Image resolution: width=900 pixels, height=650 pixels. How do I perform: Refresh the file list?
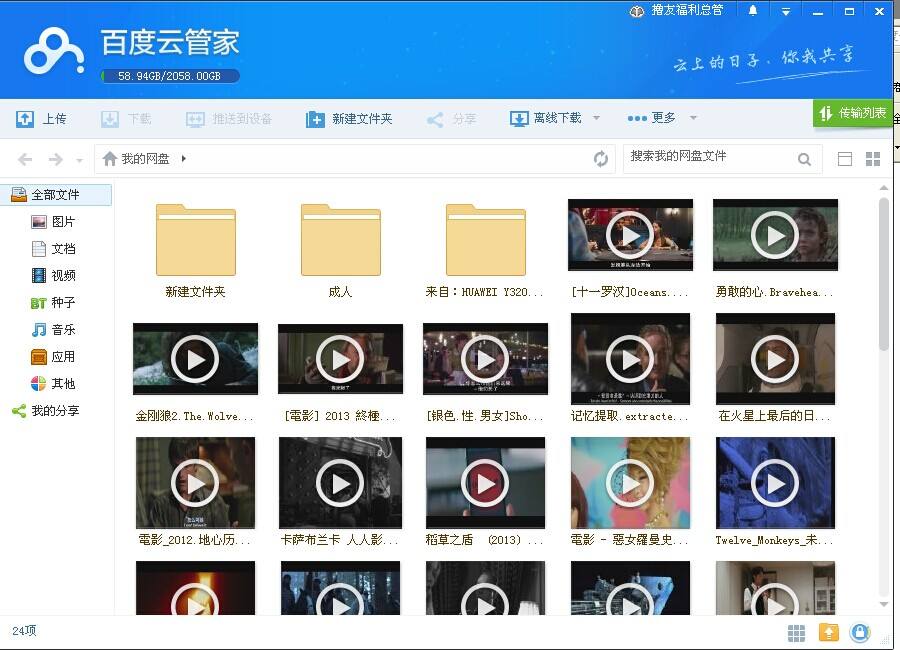pos(601,158)
